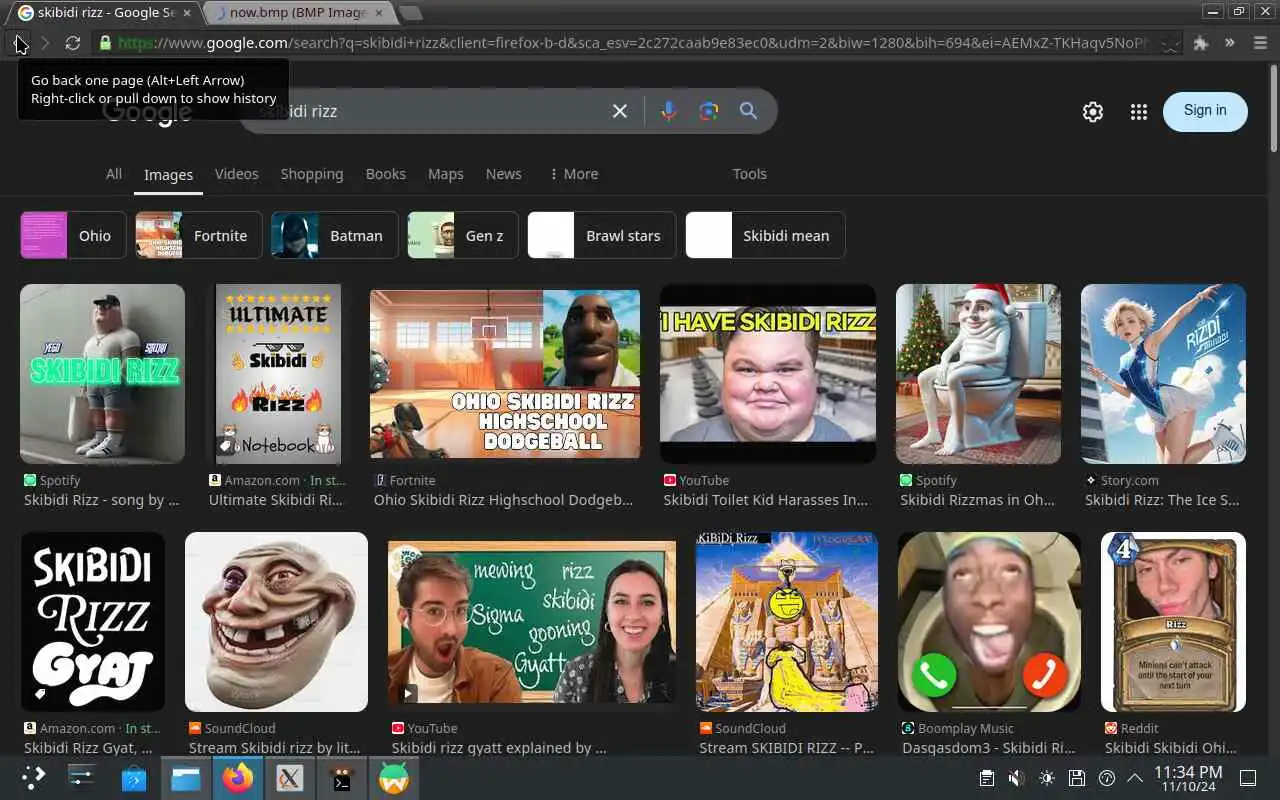
Task: View site security padlock information
Action: pyautogui.click(x=105, y=43)
